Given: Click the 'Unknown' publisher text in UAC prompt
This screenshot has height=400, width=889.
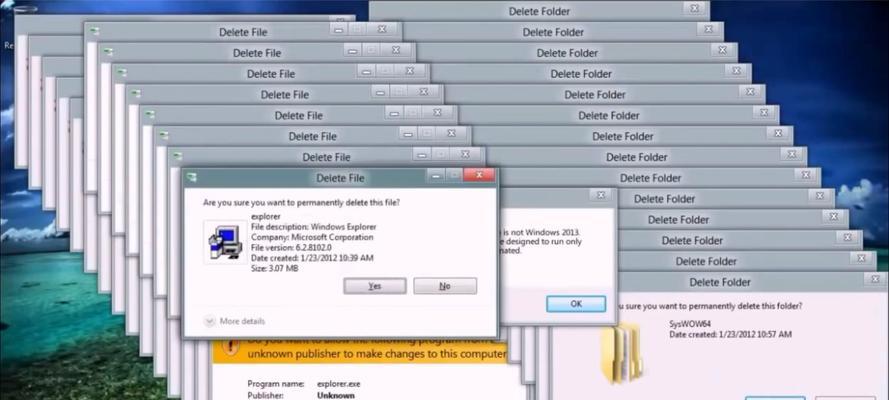Looking at the screenshot, I should click(336, 395).
